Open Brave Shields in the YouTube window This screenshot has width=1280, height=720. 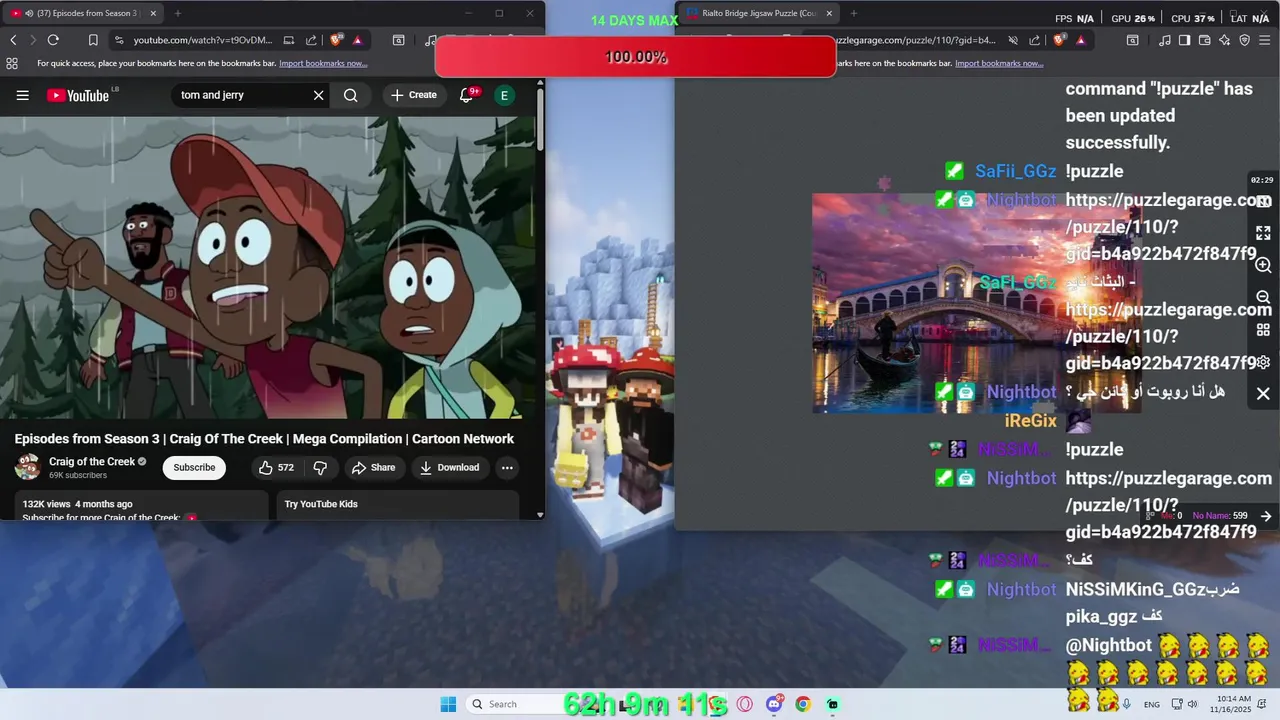[337, 40]
